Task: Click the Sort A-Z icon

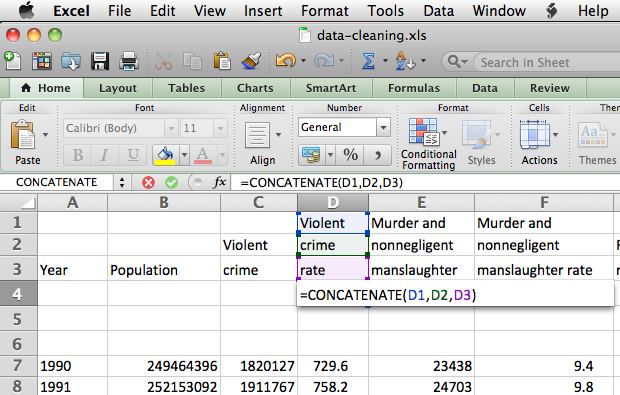Action: [x=405, y=61]
